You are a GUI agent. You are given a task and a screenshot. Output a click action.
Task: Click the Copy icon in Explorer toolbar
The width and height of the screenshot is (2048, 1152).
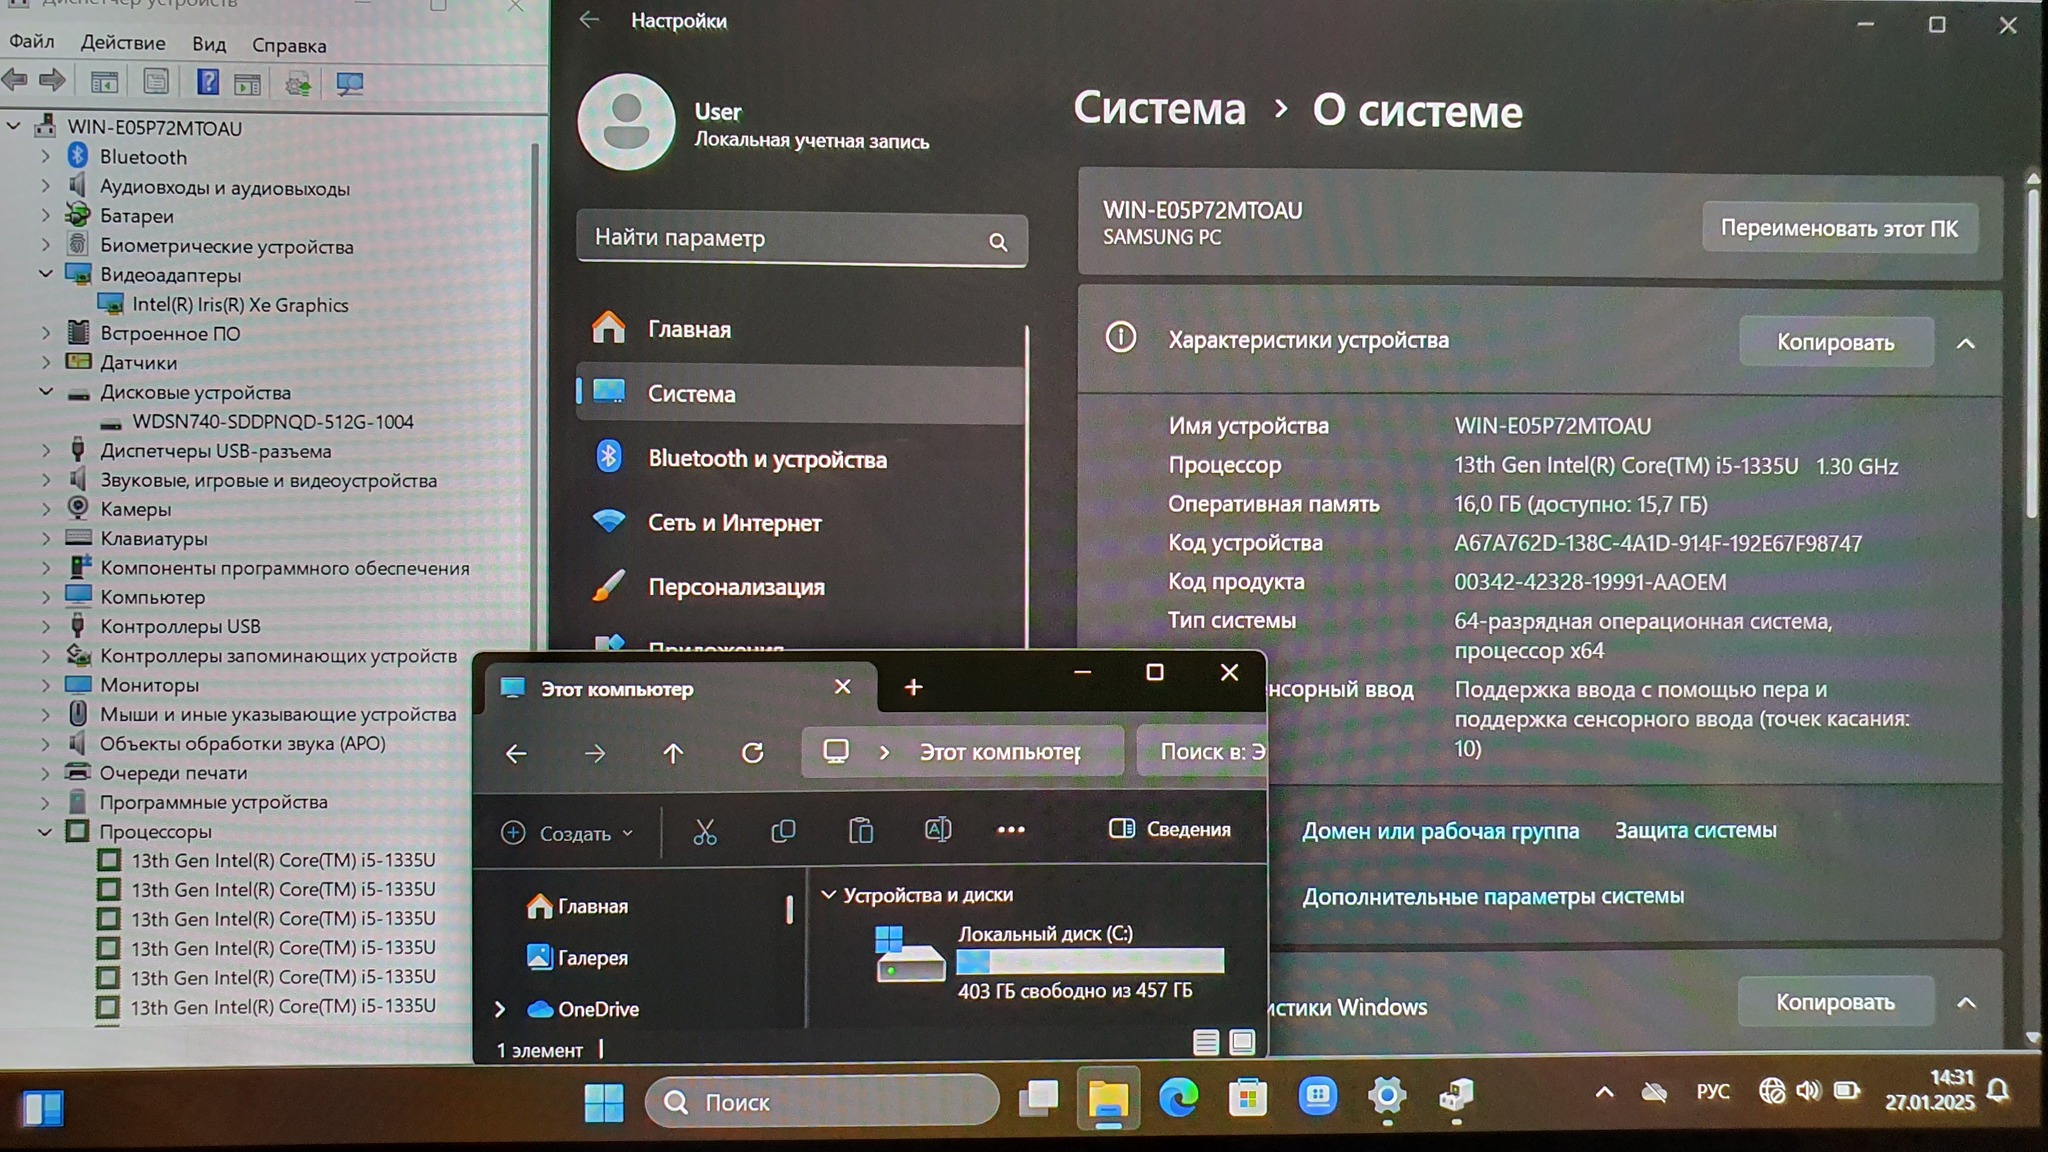(x=783, y=831)
